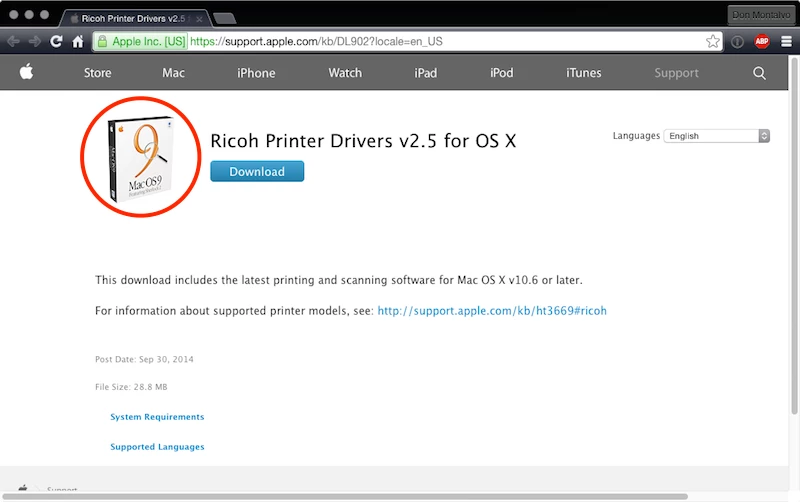Click the horizontal scrollbar at bottom
This screenshot has height=502, width=800.
pyautogui.click(x=345, y=496)
